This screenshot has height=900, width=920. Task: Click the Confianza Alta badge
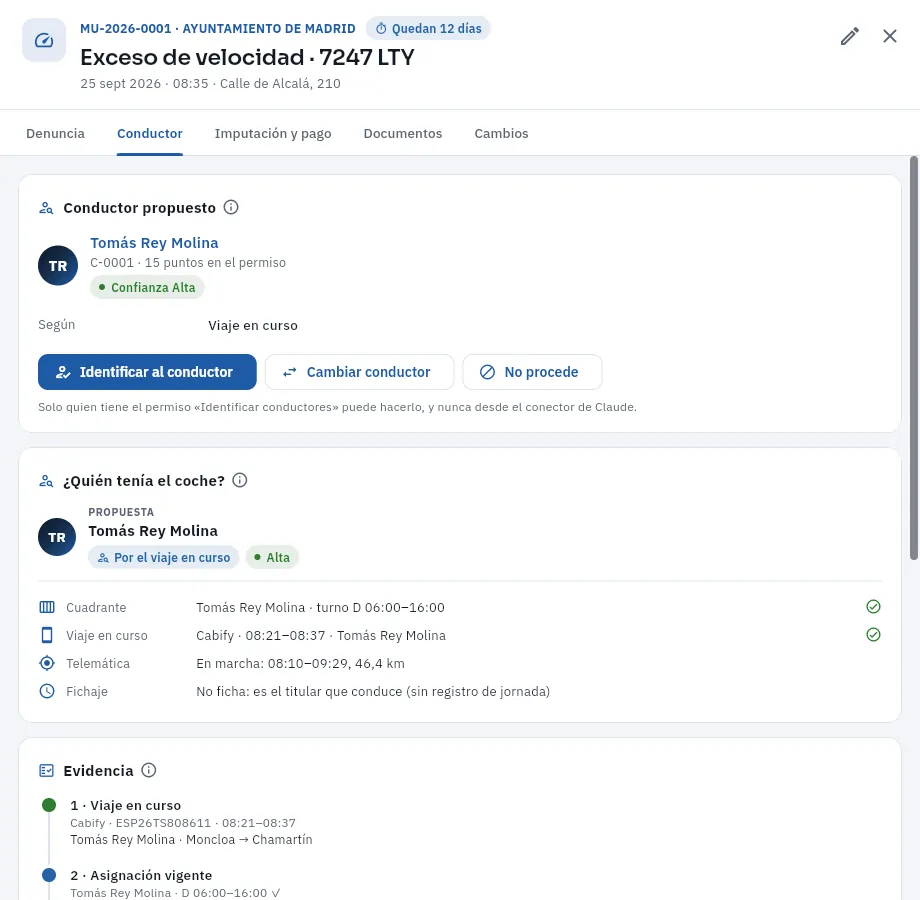click(x=147, y=287)
